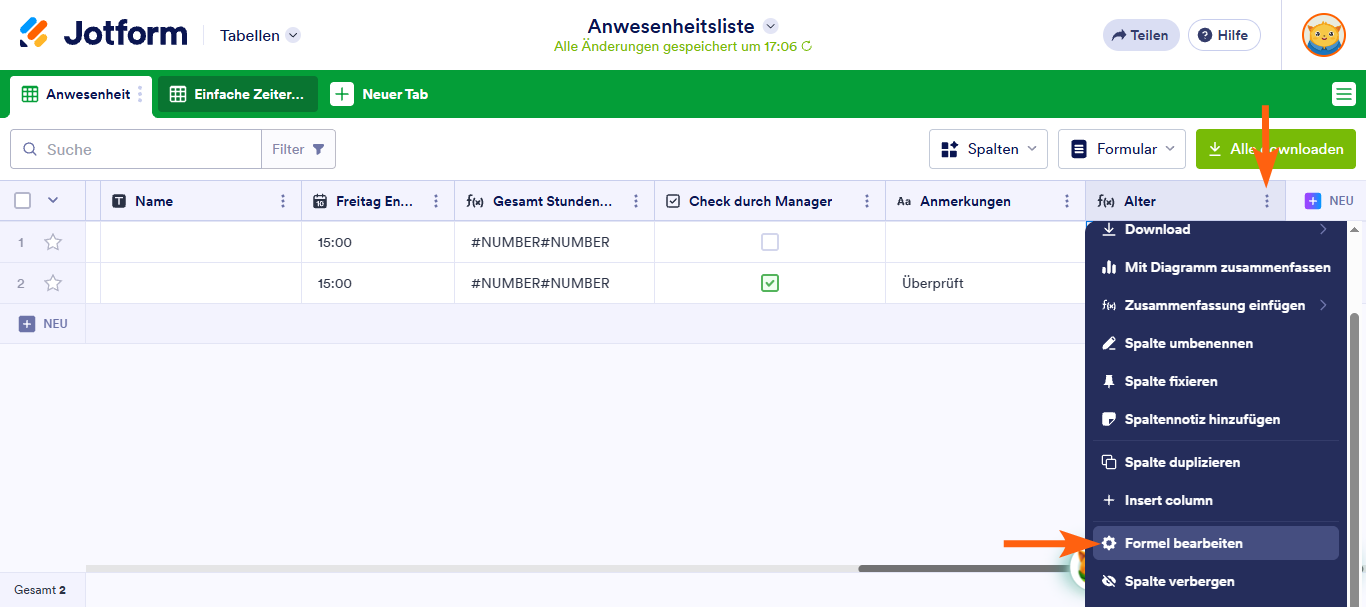
Task: Click the 15:00 cell in row 2
Action: click(378, 283)
